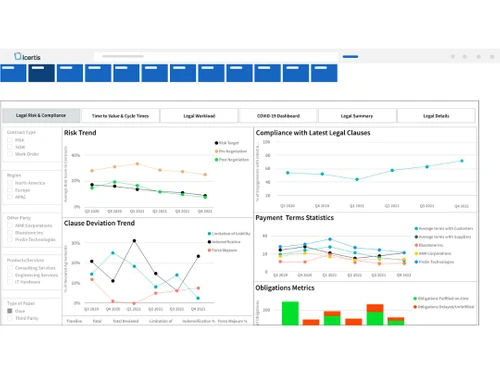Click Average terms with Suppliers legend entry

point(443,237)
